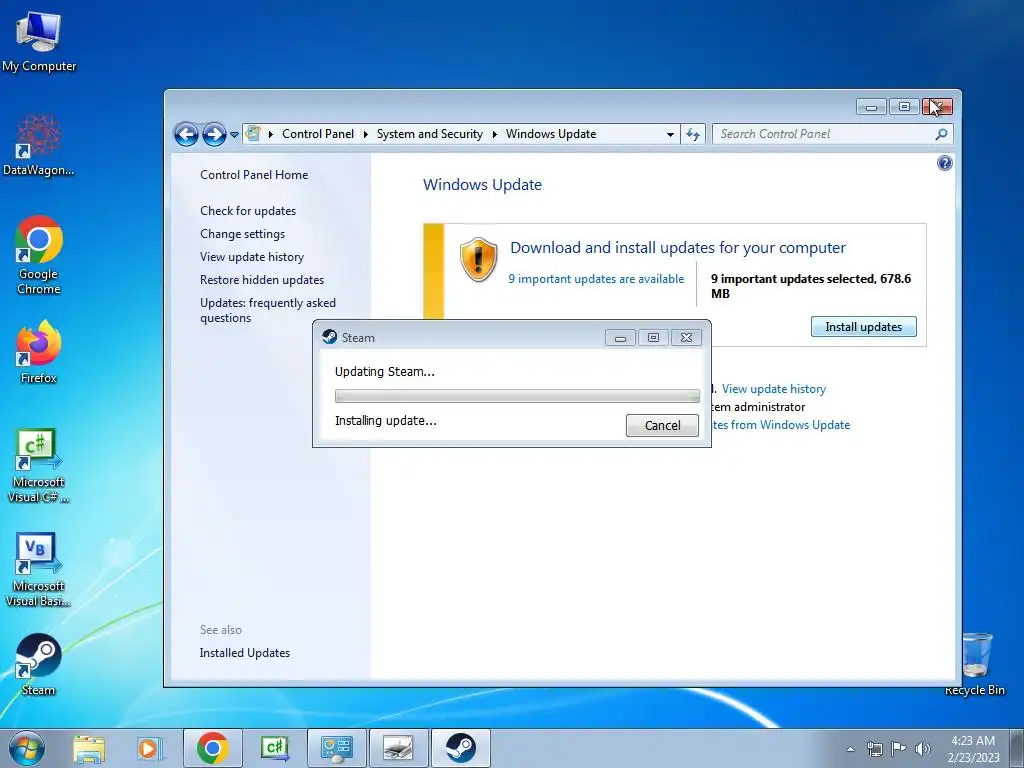1024x768 pixels.
Task: Open the recent pages dropdown arrow
Action: (234, 135)
